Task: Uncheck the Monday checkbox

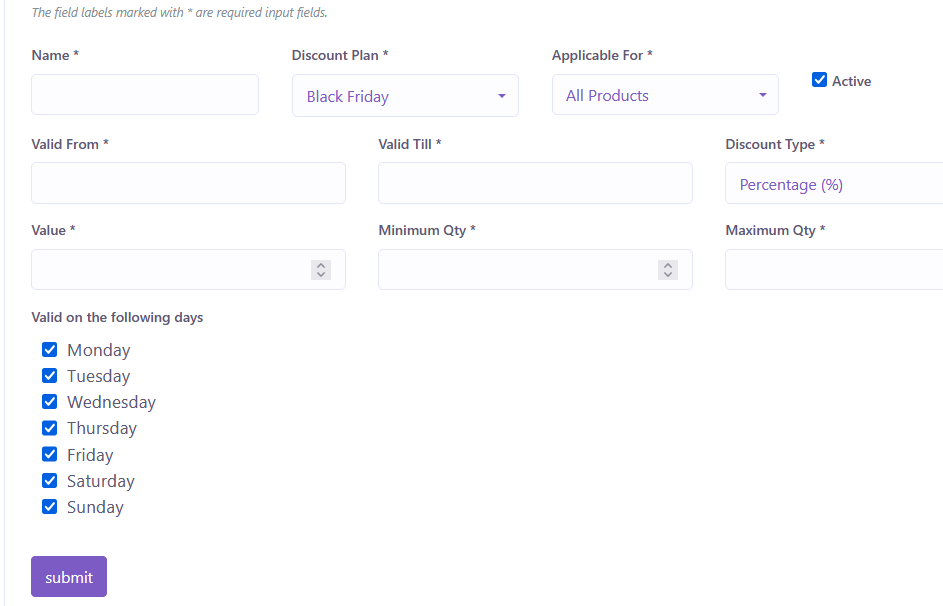Action: point(49,350)
